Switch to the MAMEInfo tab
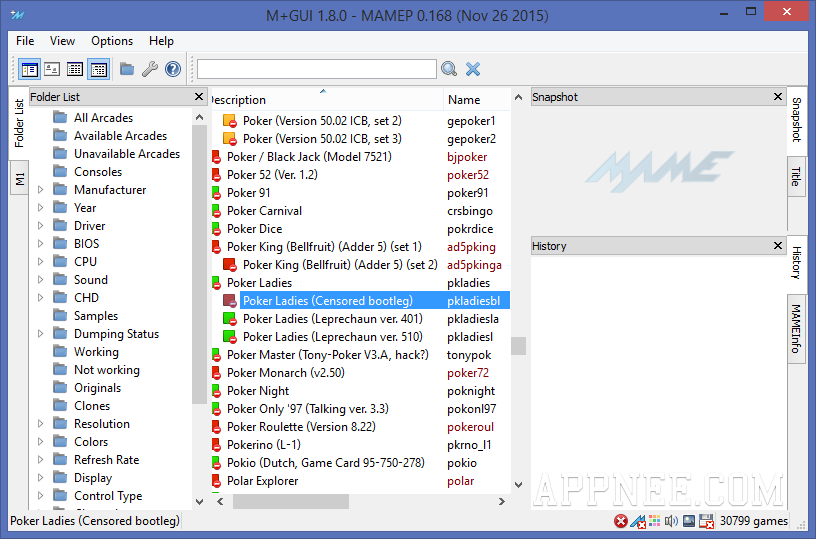This screenshot has height=539, width=816. pos(796,329)
